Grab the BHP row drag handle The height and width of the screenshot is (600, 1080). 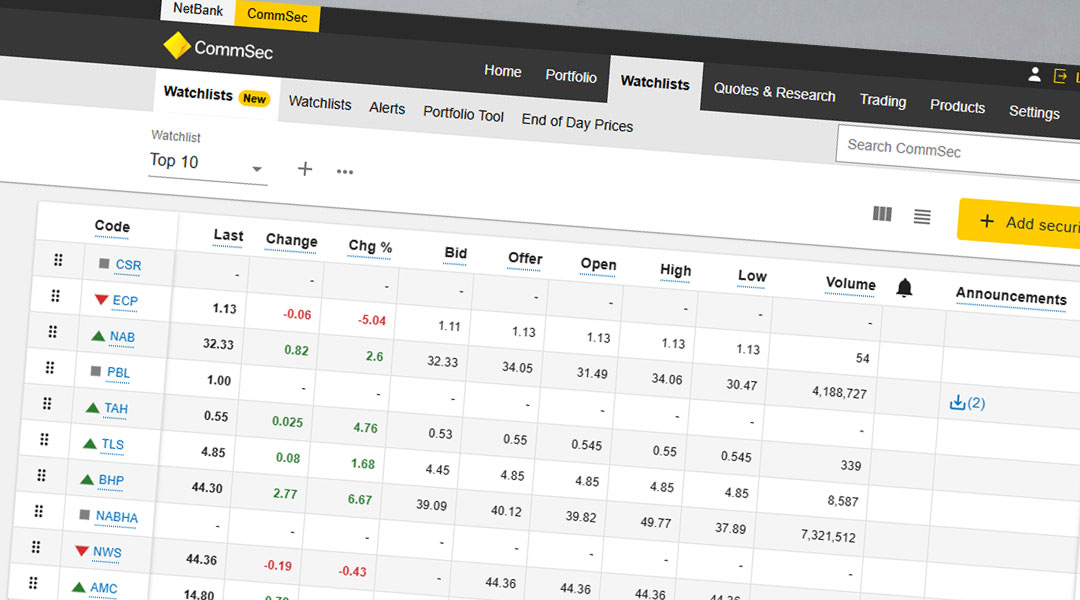(41, 475)
